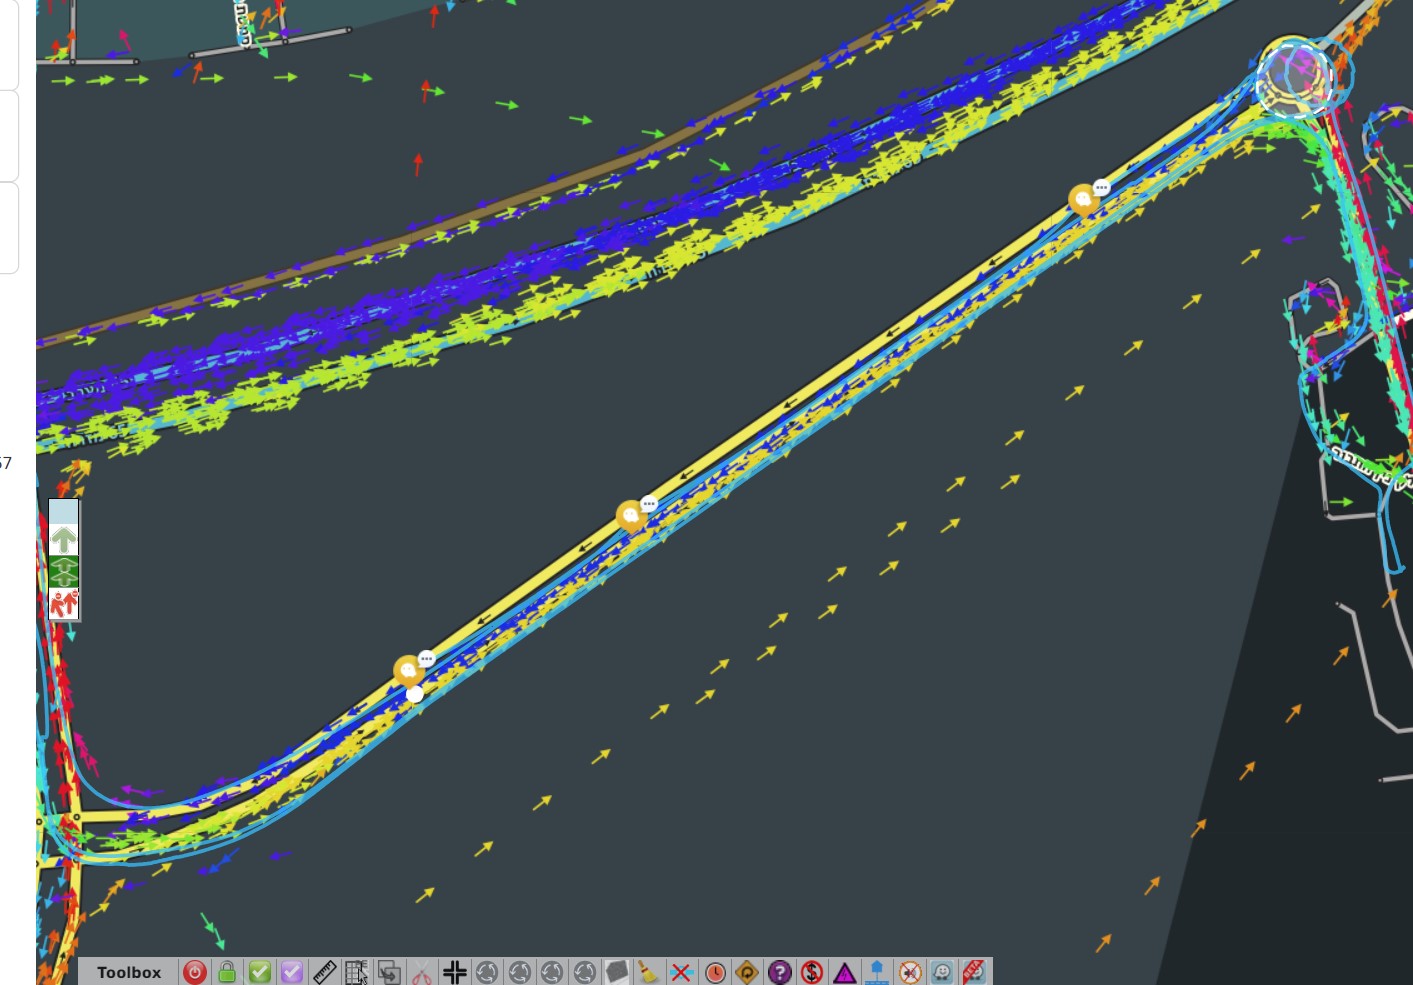Toggle the green checkmark in Toolbox

pyautogui.click(x=260, y=972)
